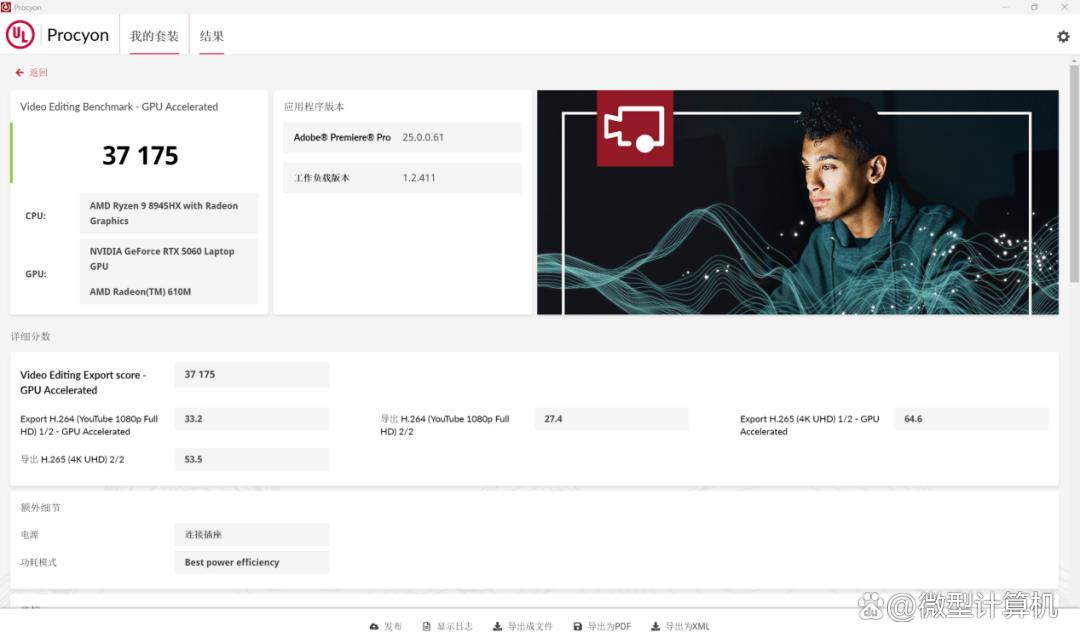Image resolution: width=1080 pixels, height=644 pixels.
Task: Click the 导出为PDF button label
Action: [x=609, y=627]
